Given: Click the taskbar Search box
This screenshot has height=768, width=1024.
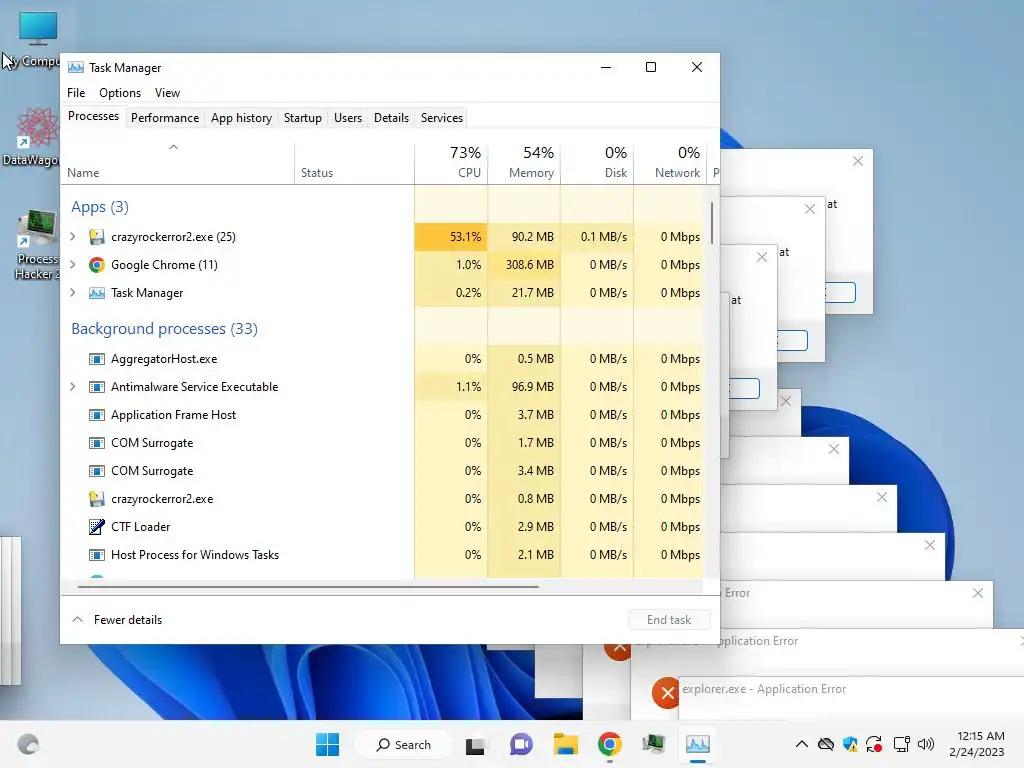Looking at the screenshot, I should [x=403, y=744].
